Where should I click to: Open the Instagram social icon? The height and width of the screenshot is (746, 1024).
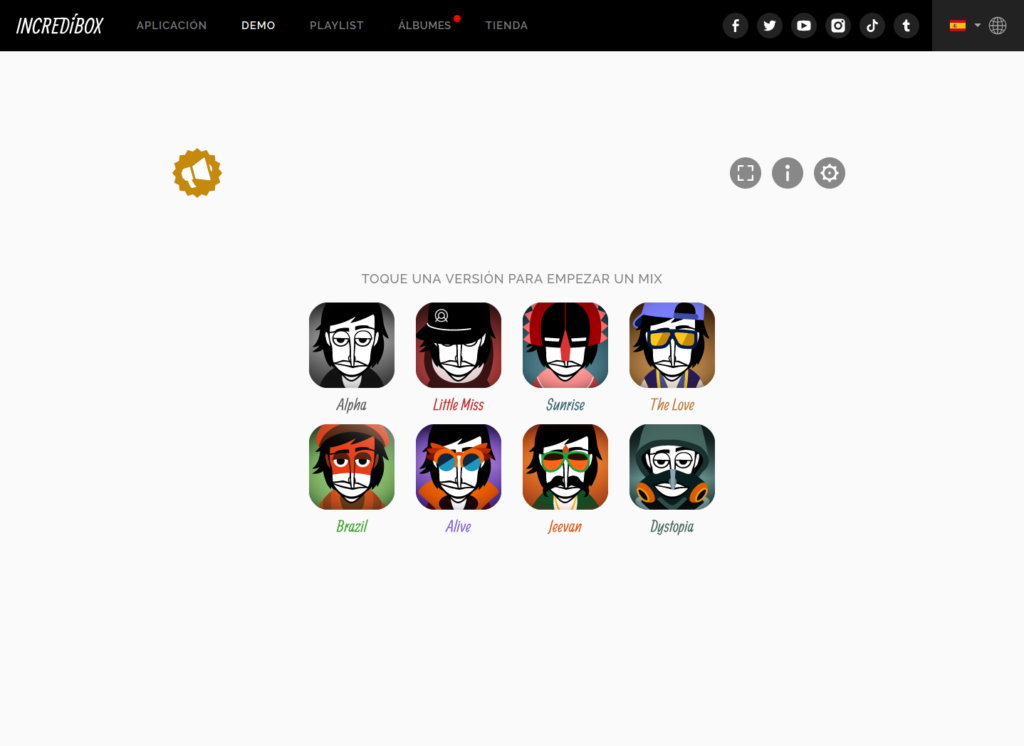(838, 25)
